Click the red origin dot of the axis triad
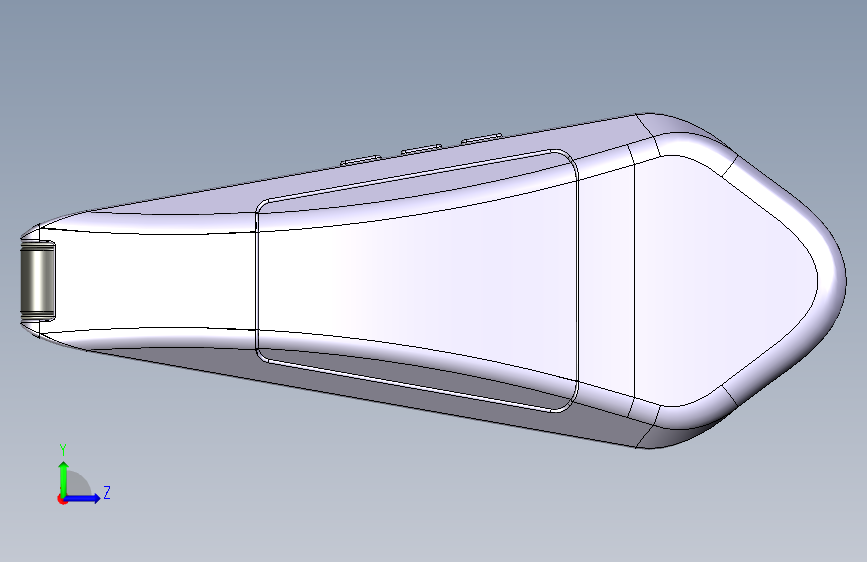Image resolution: width=867 pixels, height=562 pixels. (x=62, y=499)
